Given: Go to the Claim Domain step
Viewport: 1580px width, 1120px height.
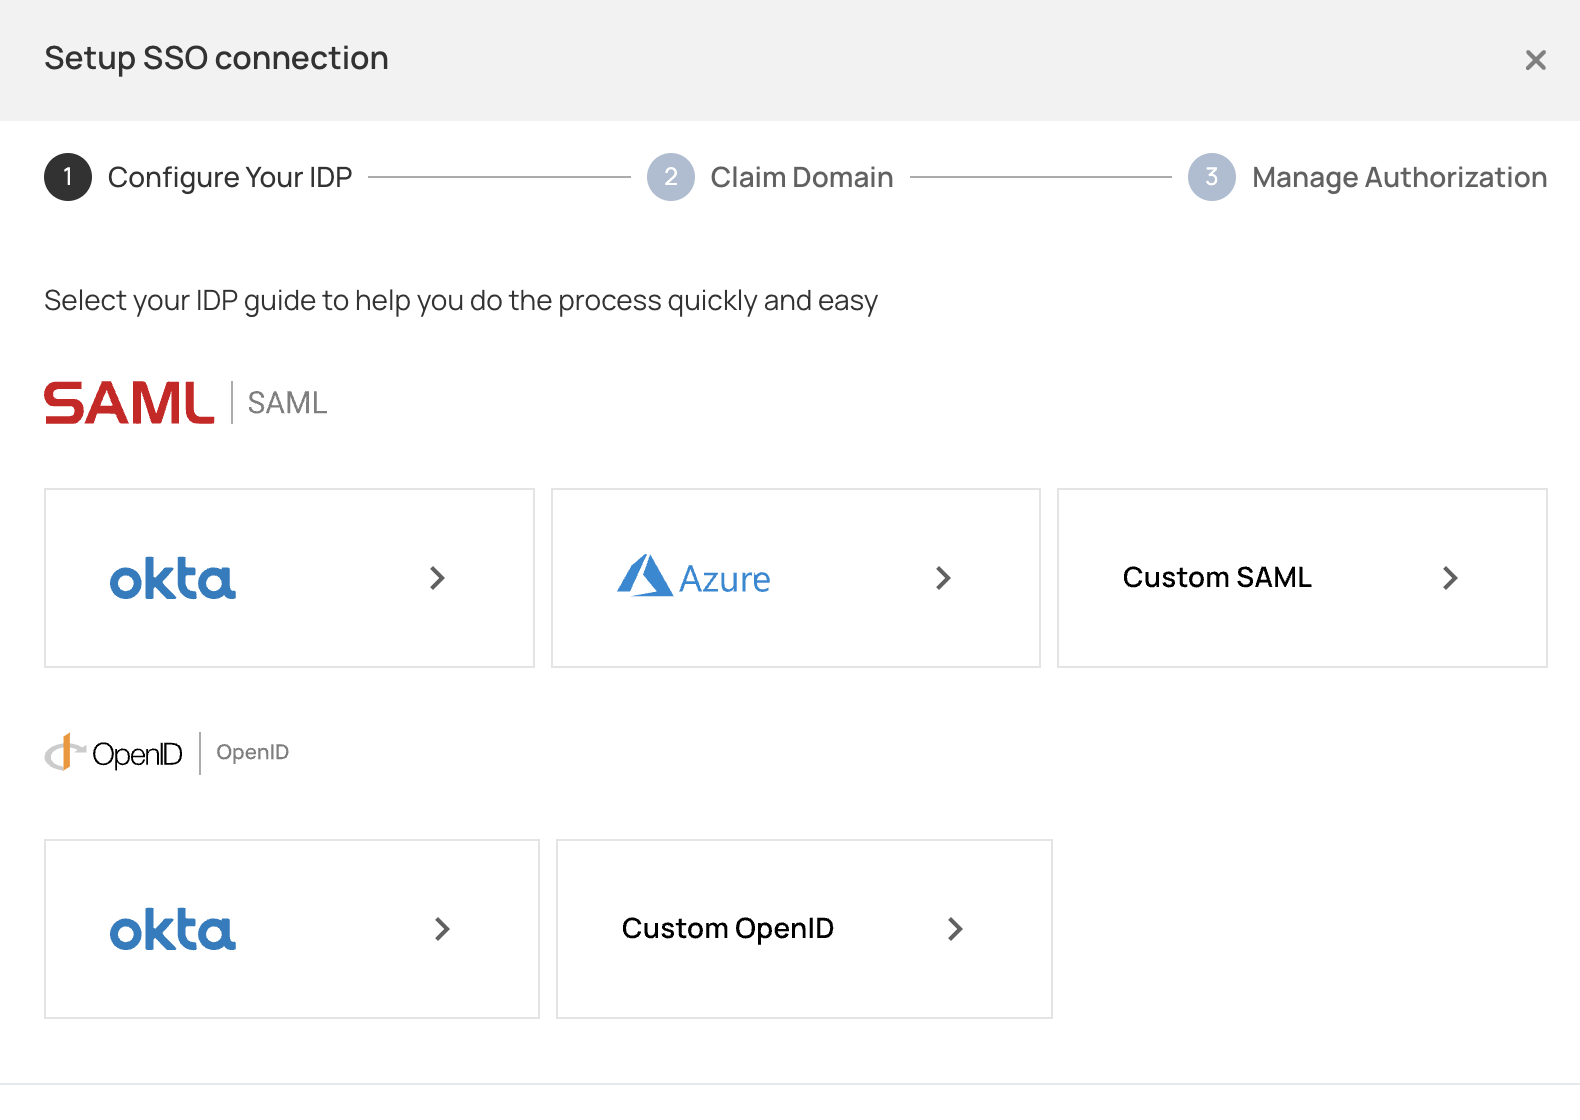Looking at the screenshot, I should [801, 177].
